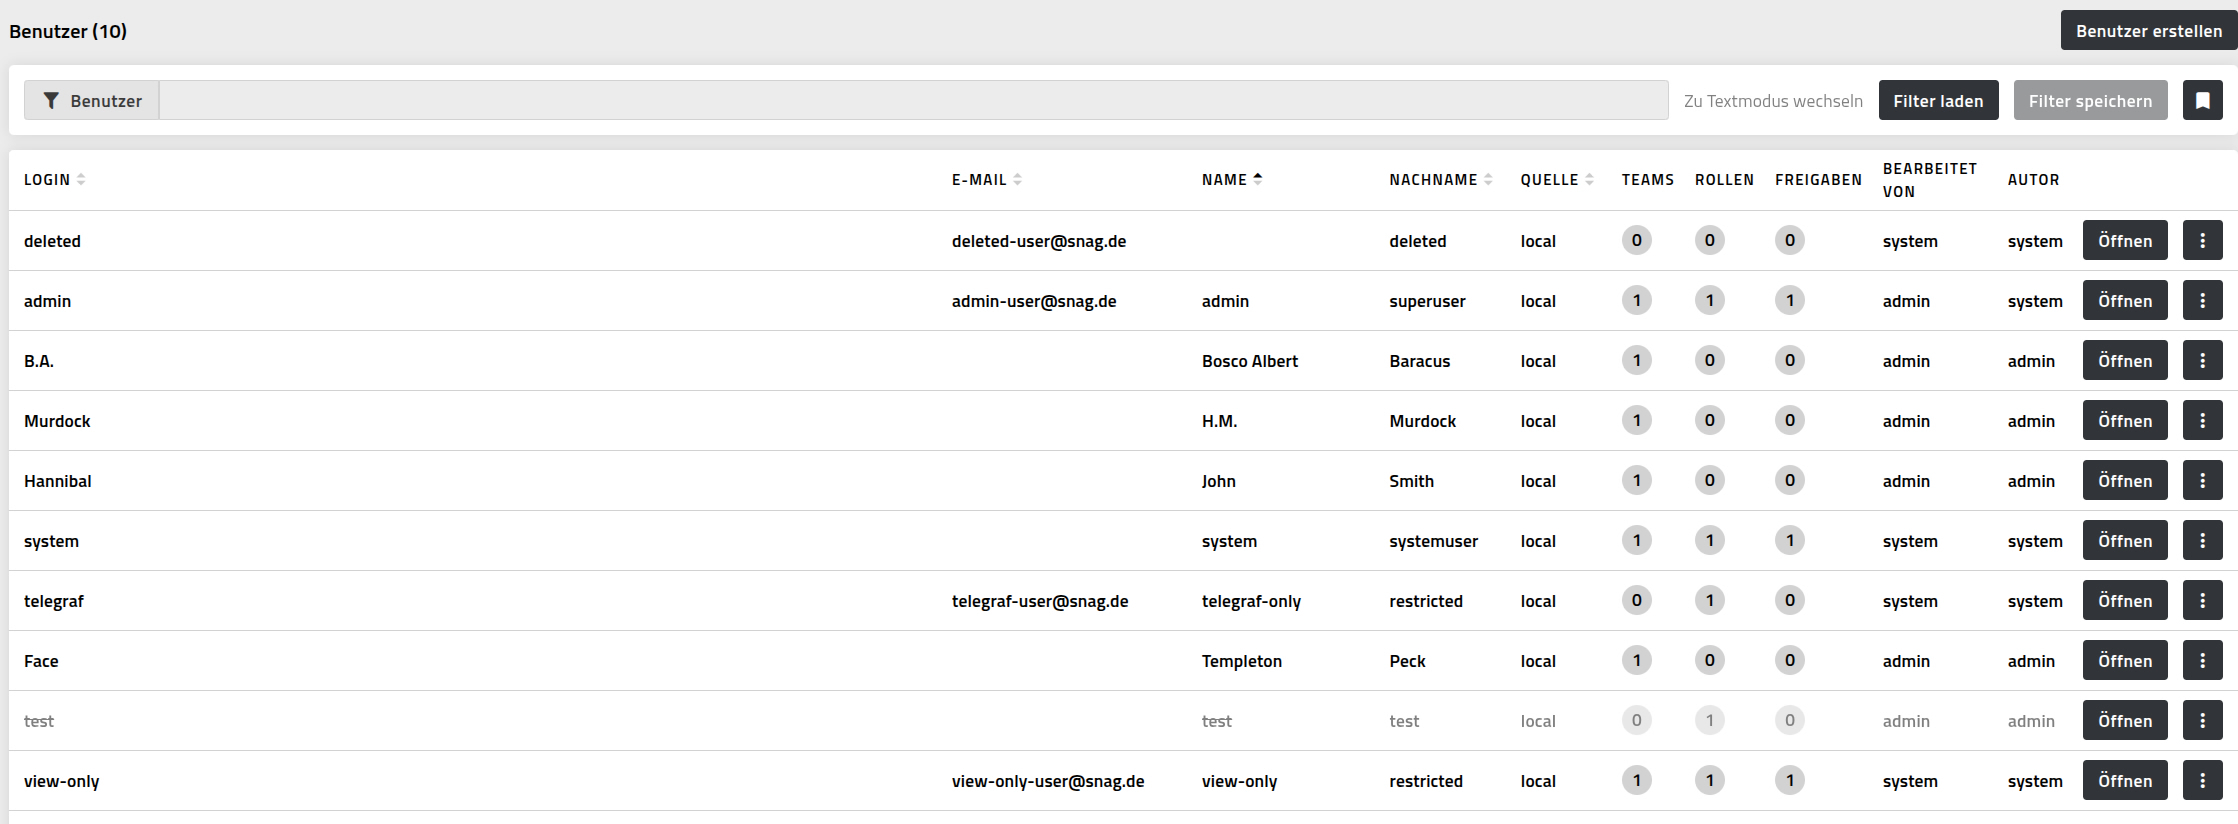Click the Benutzer erstellen button

2149,30
